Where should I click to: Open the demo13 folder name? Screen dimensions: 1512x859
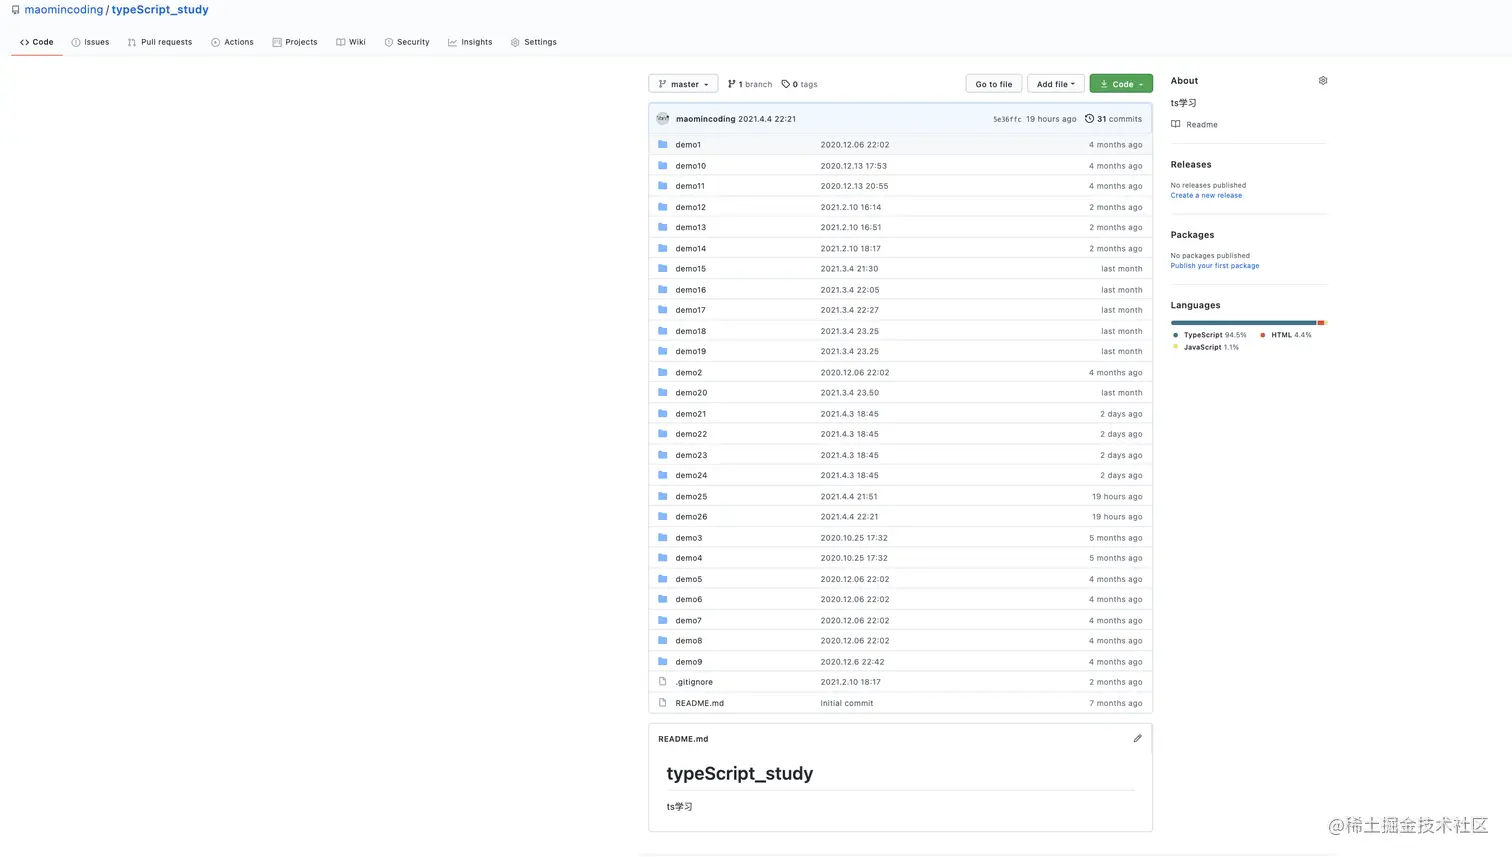click(690, 227)
